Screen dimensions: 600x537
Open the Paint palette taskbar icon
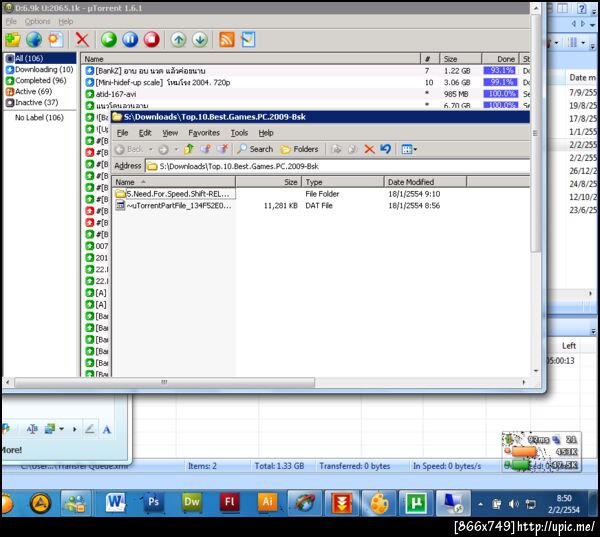point(379,502)
